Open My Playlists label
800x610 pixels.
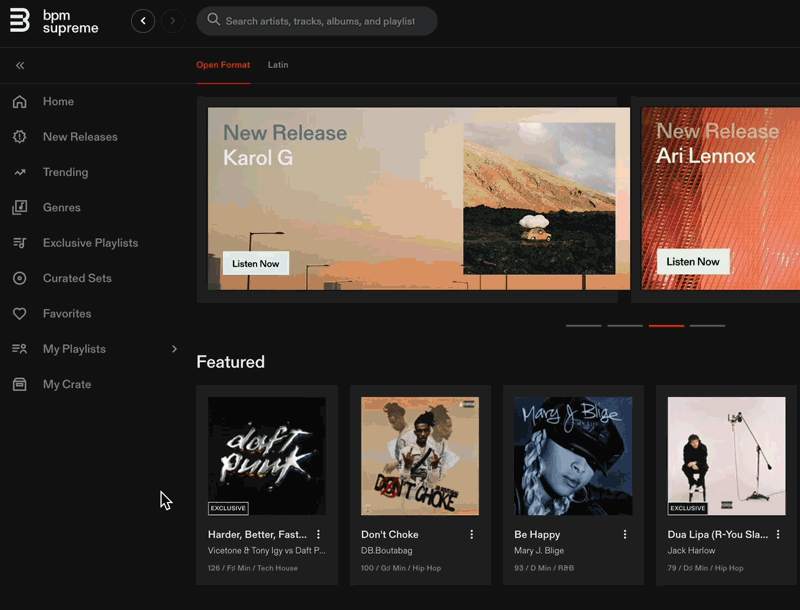pyautogui.click(x=74, y=349)
